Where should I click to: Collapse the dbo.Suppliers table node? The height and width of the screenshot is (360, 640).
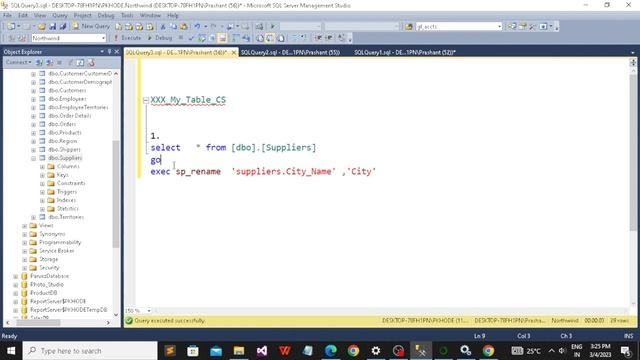coord(33,158)
